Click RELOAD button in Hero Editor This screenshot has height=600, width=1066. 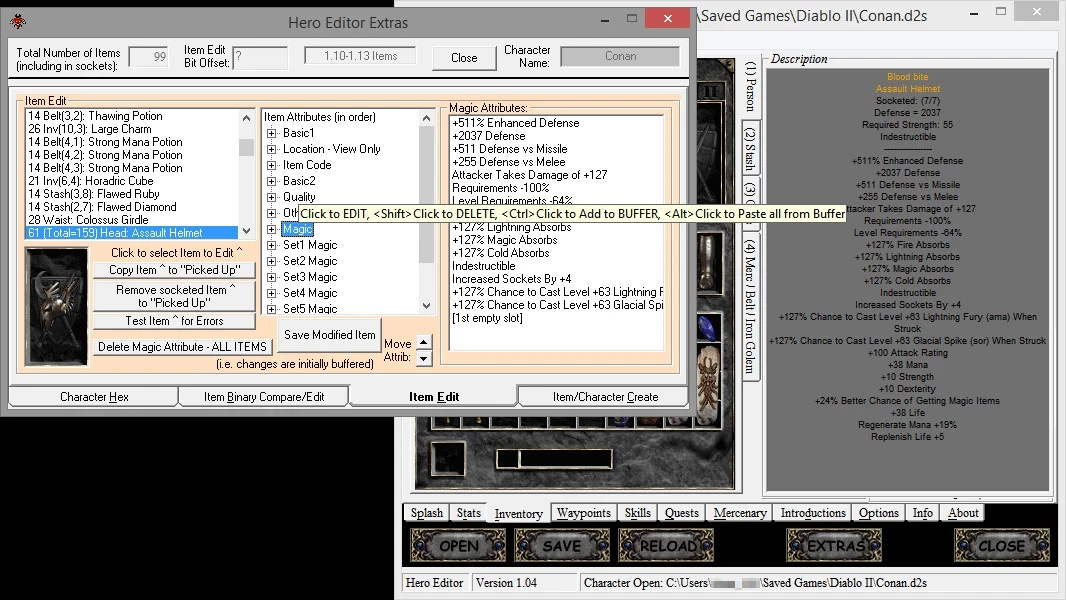tap(666, 546)
